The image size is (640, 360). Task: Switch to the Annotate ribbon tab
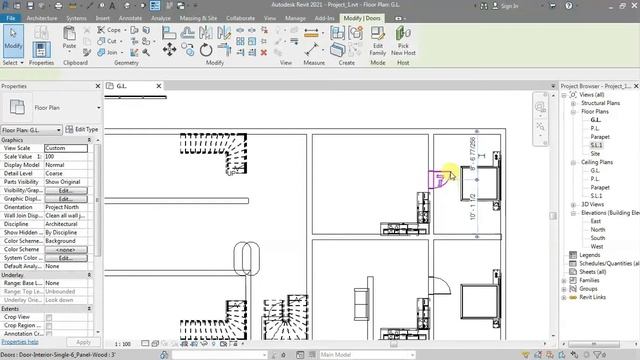click(130, 18)
